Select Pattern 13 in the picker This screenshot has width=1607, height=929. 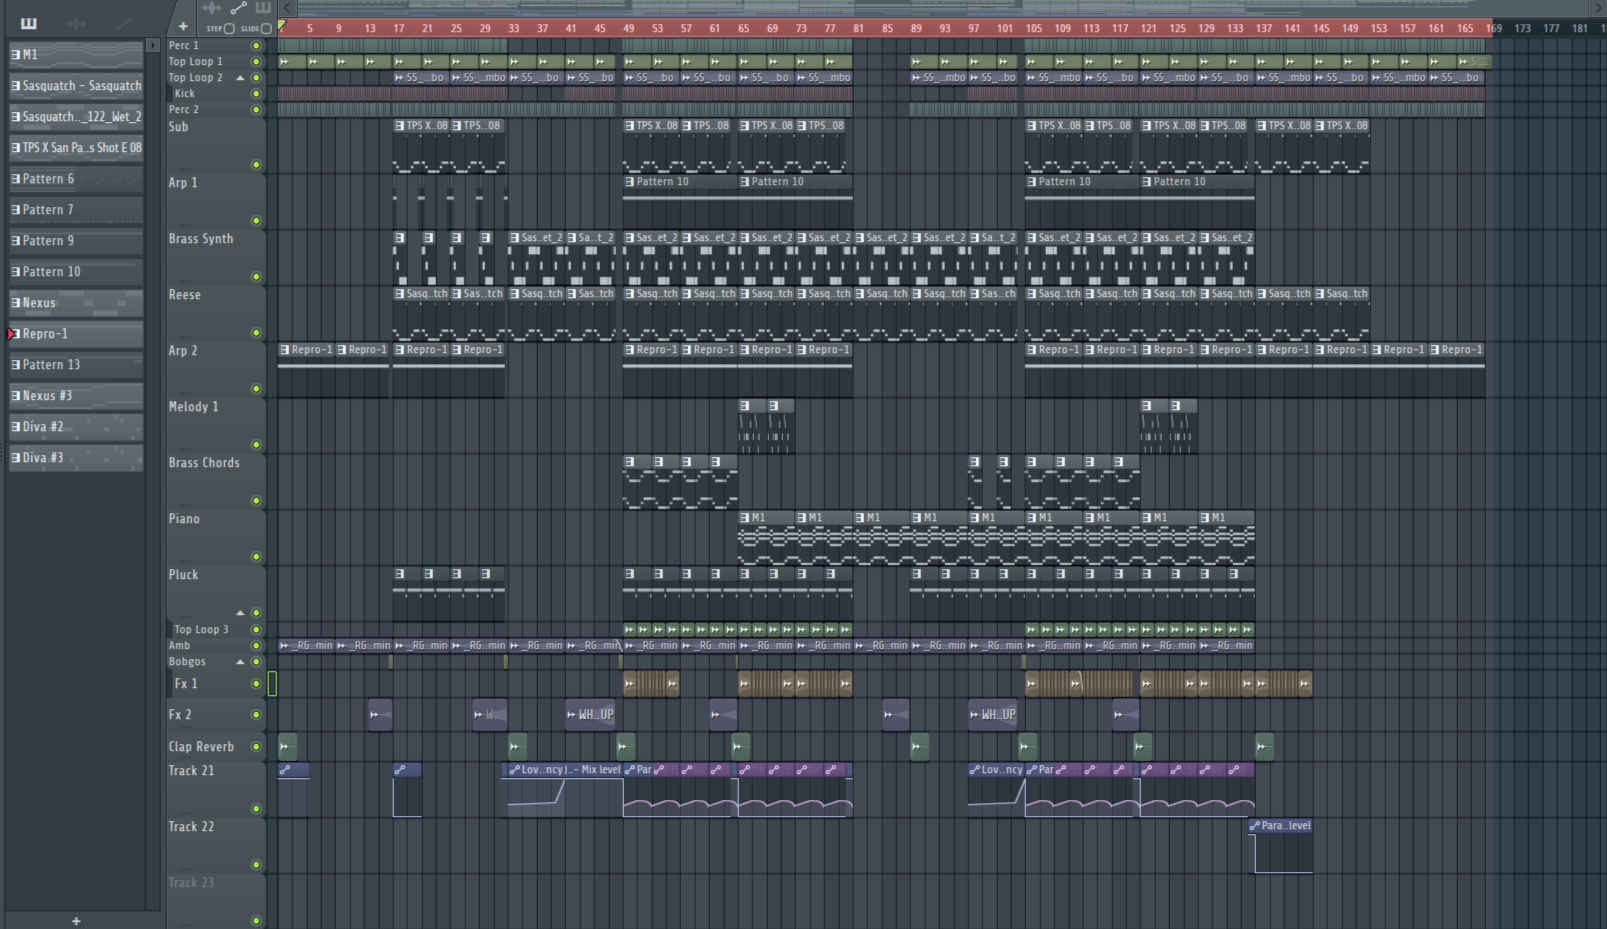pyautogui.click(x=76, y=364)
